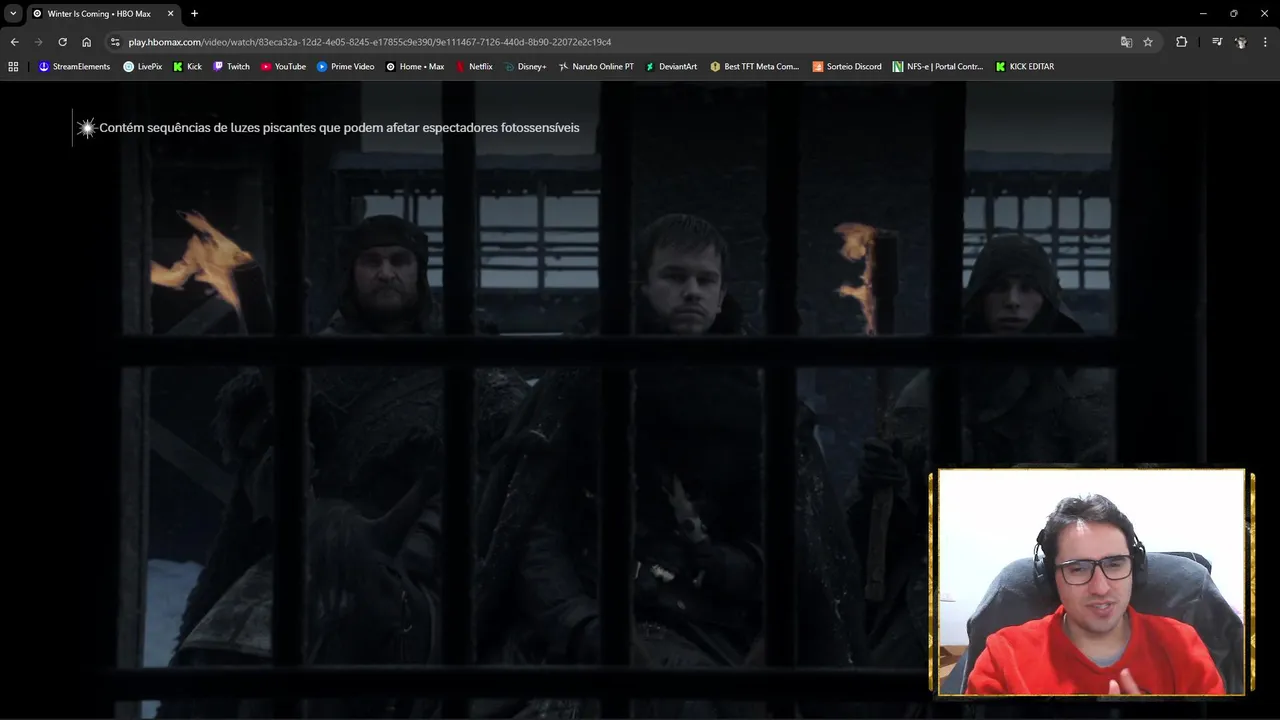This screenshot has width=1280, height=720.
Task: Close the Winter Is Coming tab
Action: pos(170,13)
